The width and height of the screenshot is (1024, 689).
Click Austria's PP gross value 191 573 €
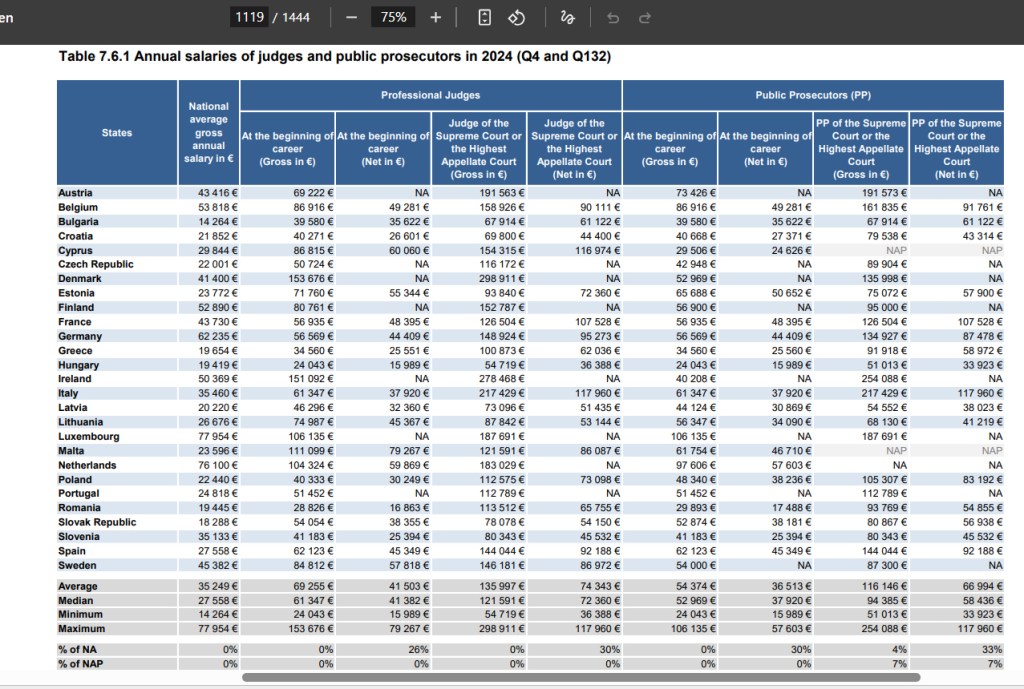884,193
